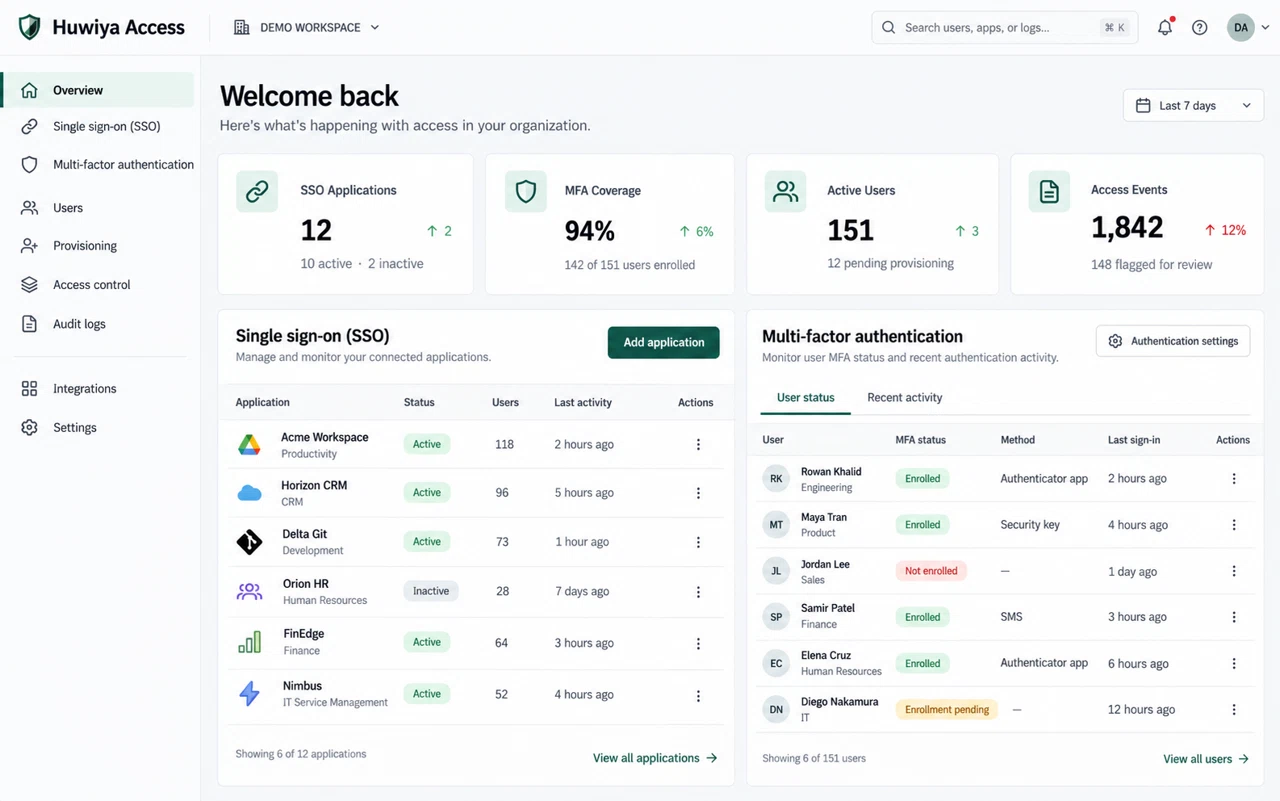1280x801 pixels.
Task: Select the User status tab
Action: click(806, 398)
